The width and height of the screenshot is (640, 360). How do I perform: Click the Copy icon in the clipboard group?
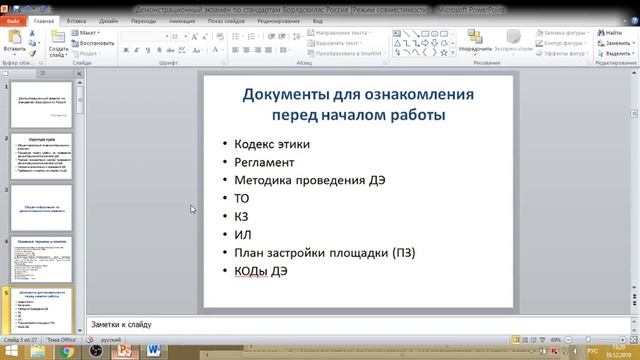pos(32,43)
